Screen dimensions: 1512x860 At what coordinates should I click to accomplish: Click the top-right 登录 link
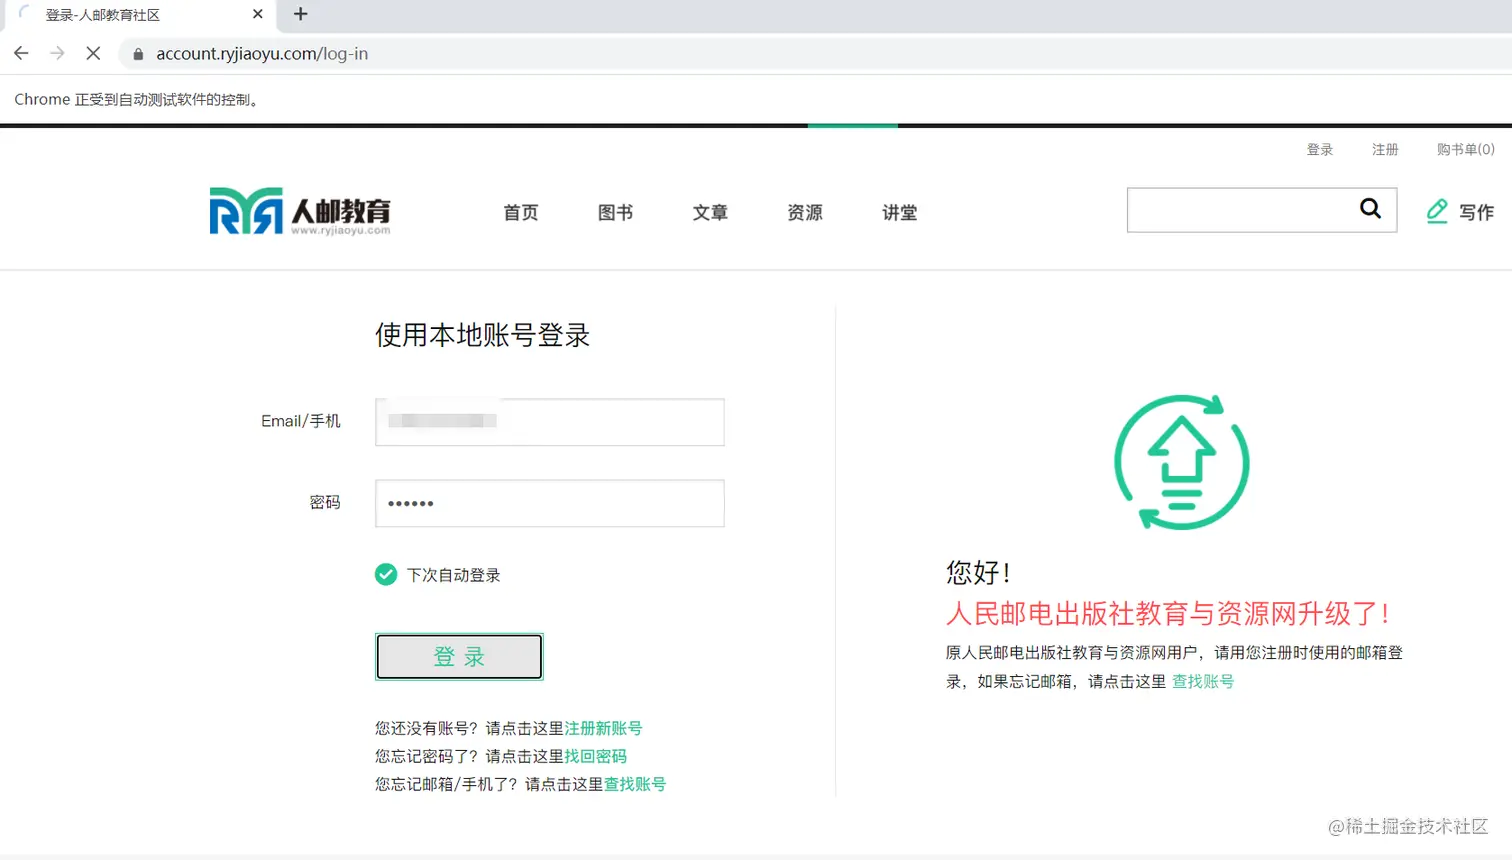coord(1320,149)
